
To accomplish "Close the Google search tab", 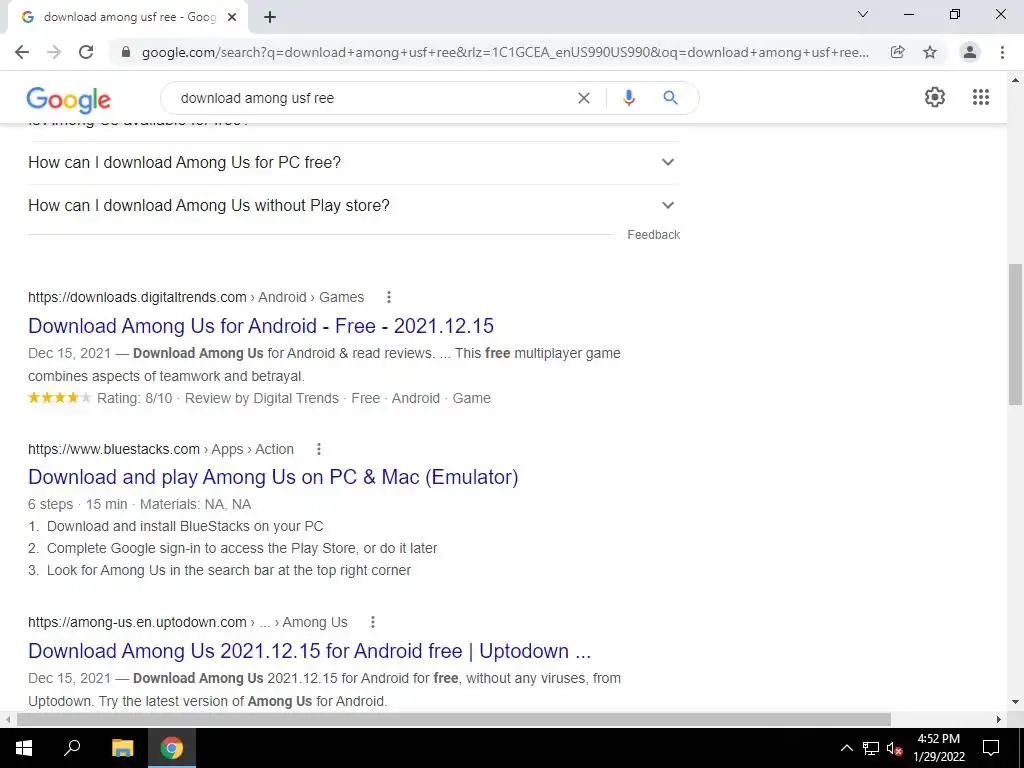I will point(232,17).
